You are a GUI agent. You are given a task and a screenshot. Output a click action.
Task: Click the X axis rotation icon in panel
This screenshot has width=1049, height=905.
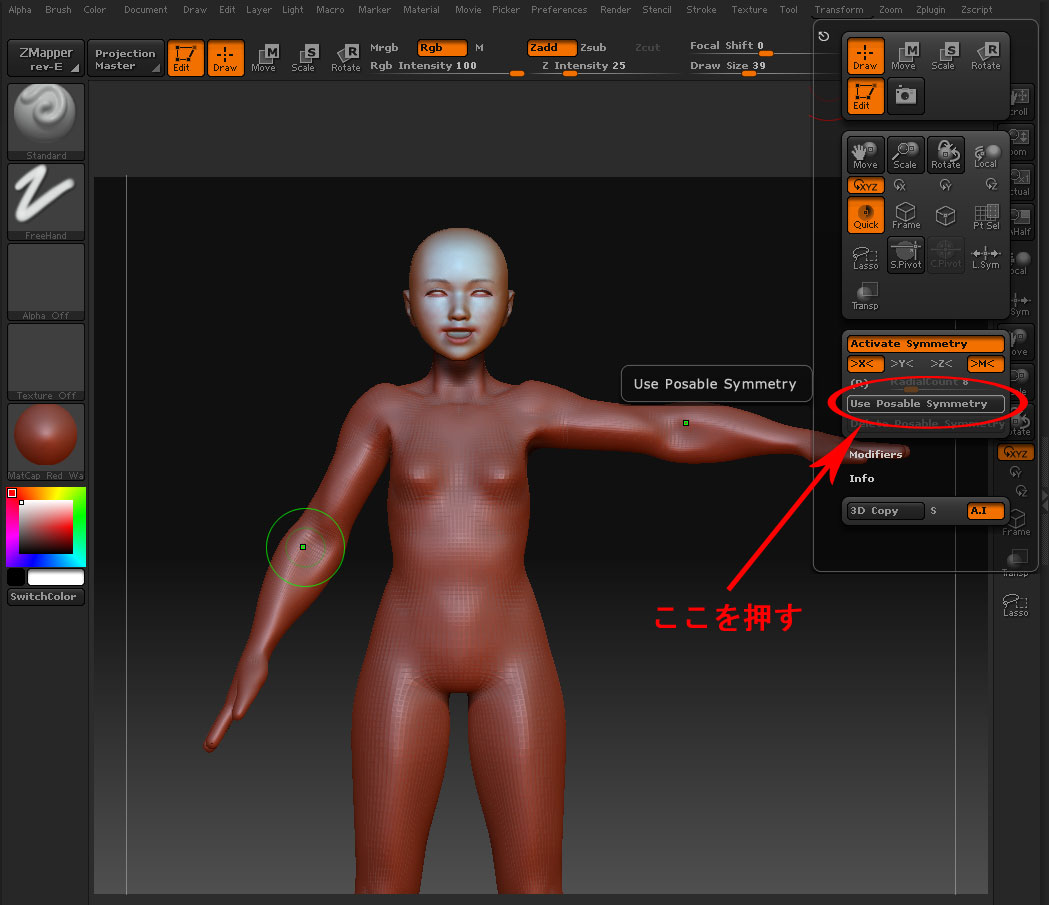900,185
